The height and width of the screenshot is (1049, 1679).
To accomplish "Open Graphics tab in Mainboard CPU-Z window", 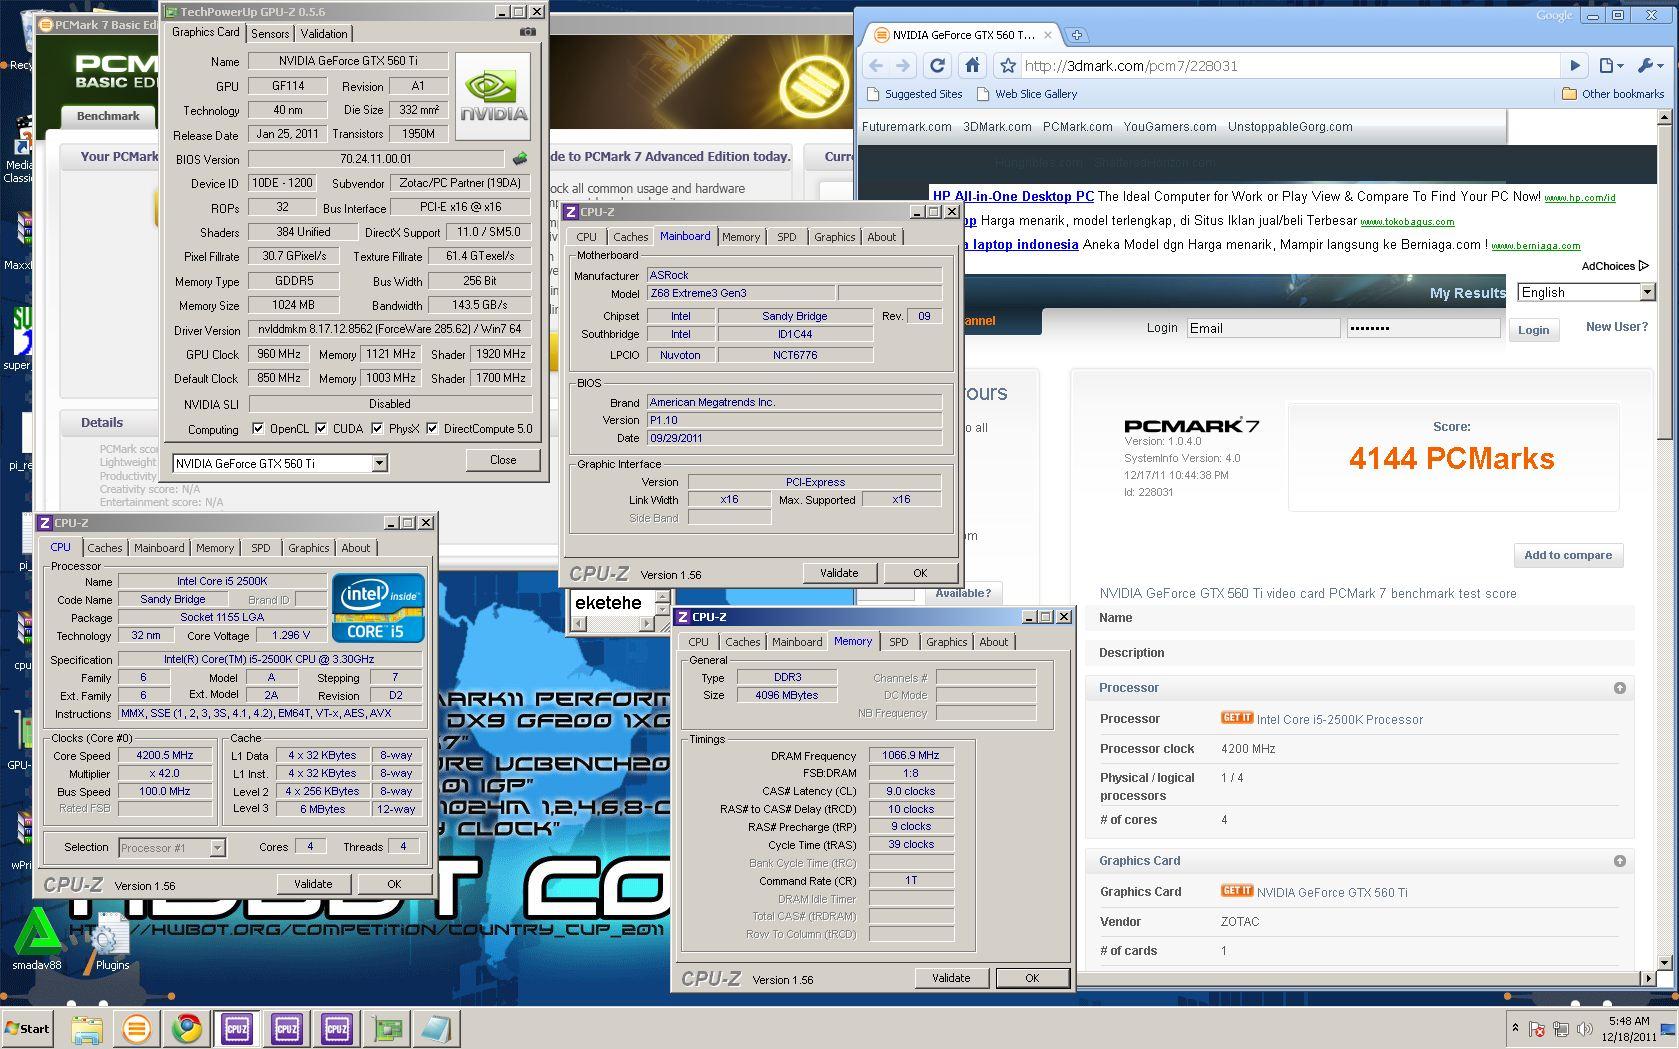I will [x=834, y=237].
